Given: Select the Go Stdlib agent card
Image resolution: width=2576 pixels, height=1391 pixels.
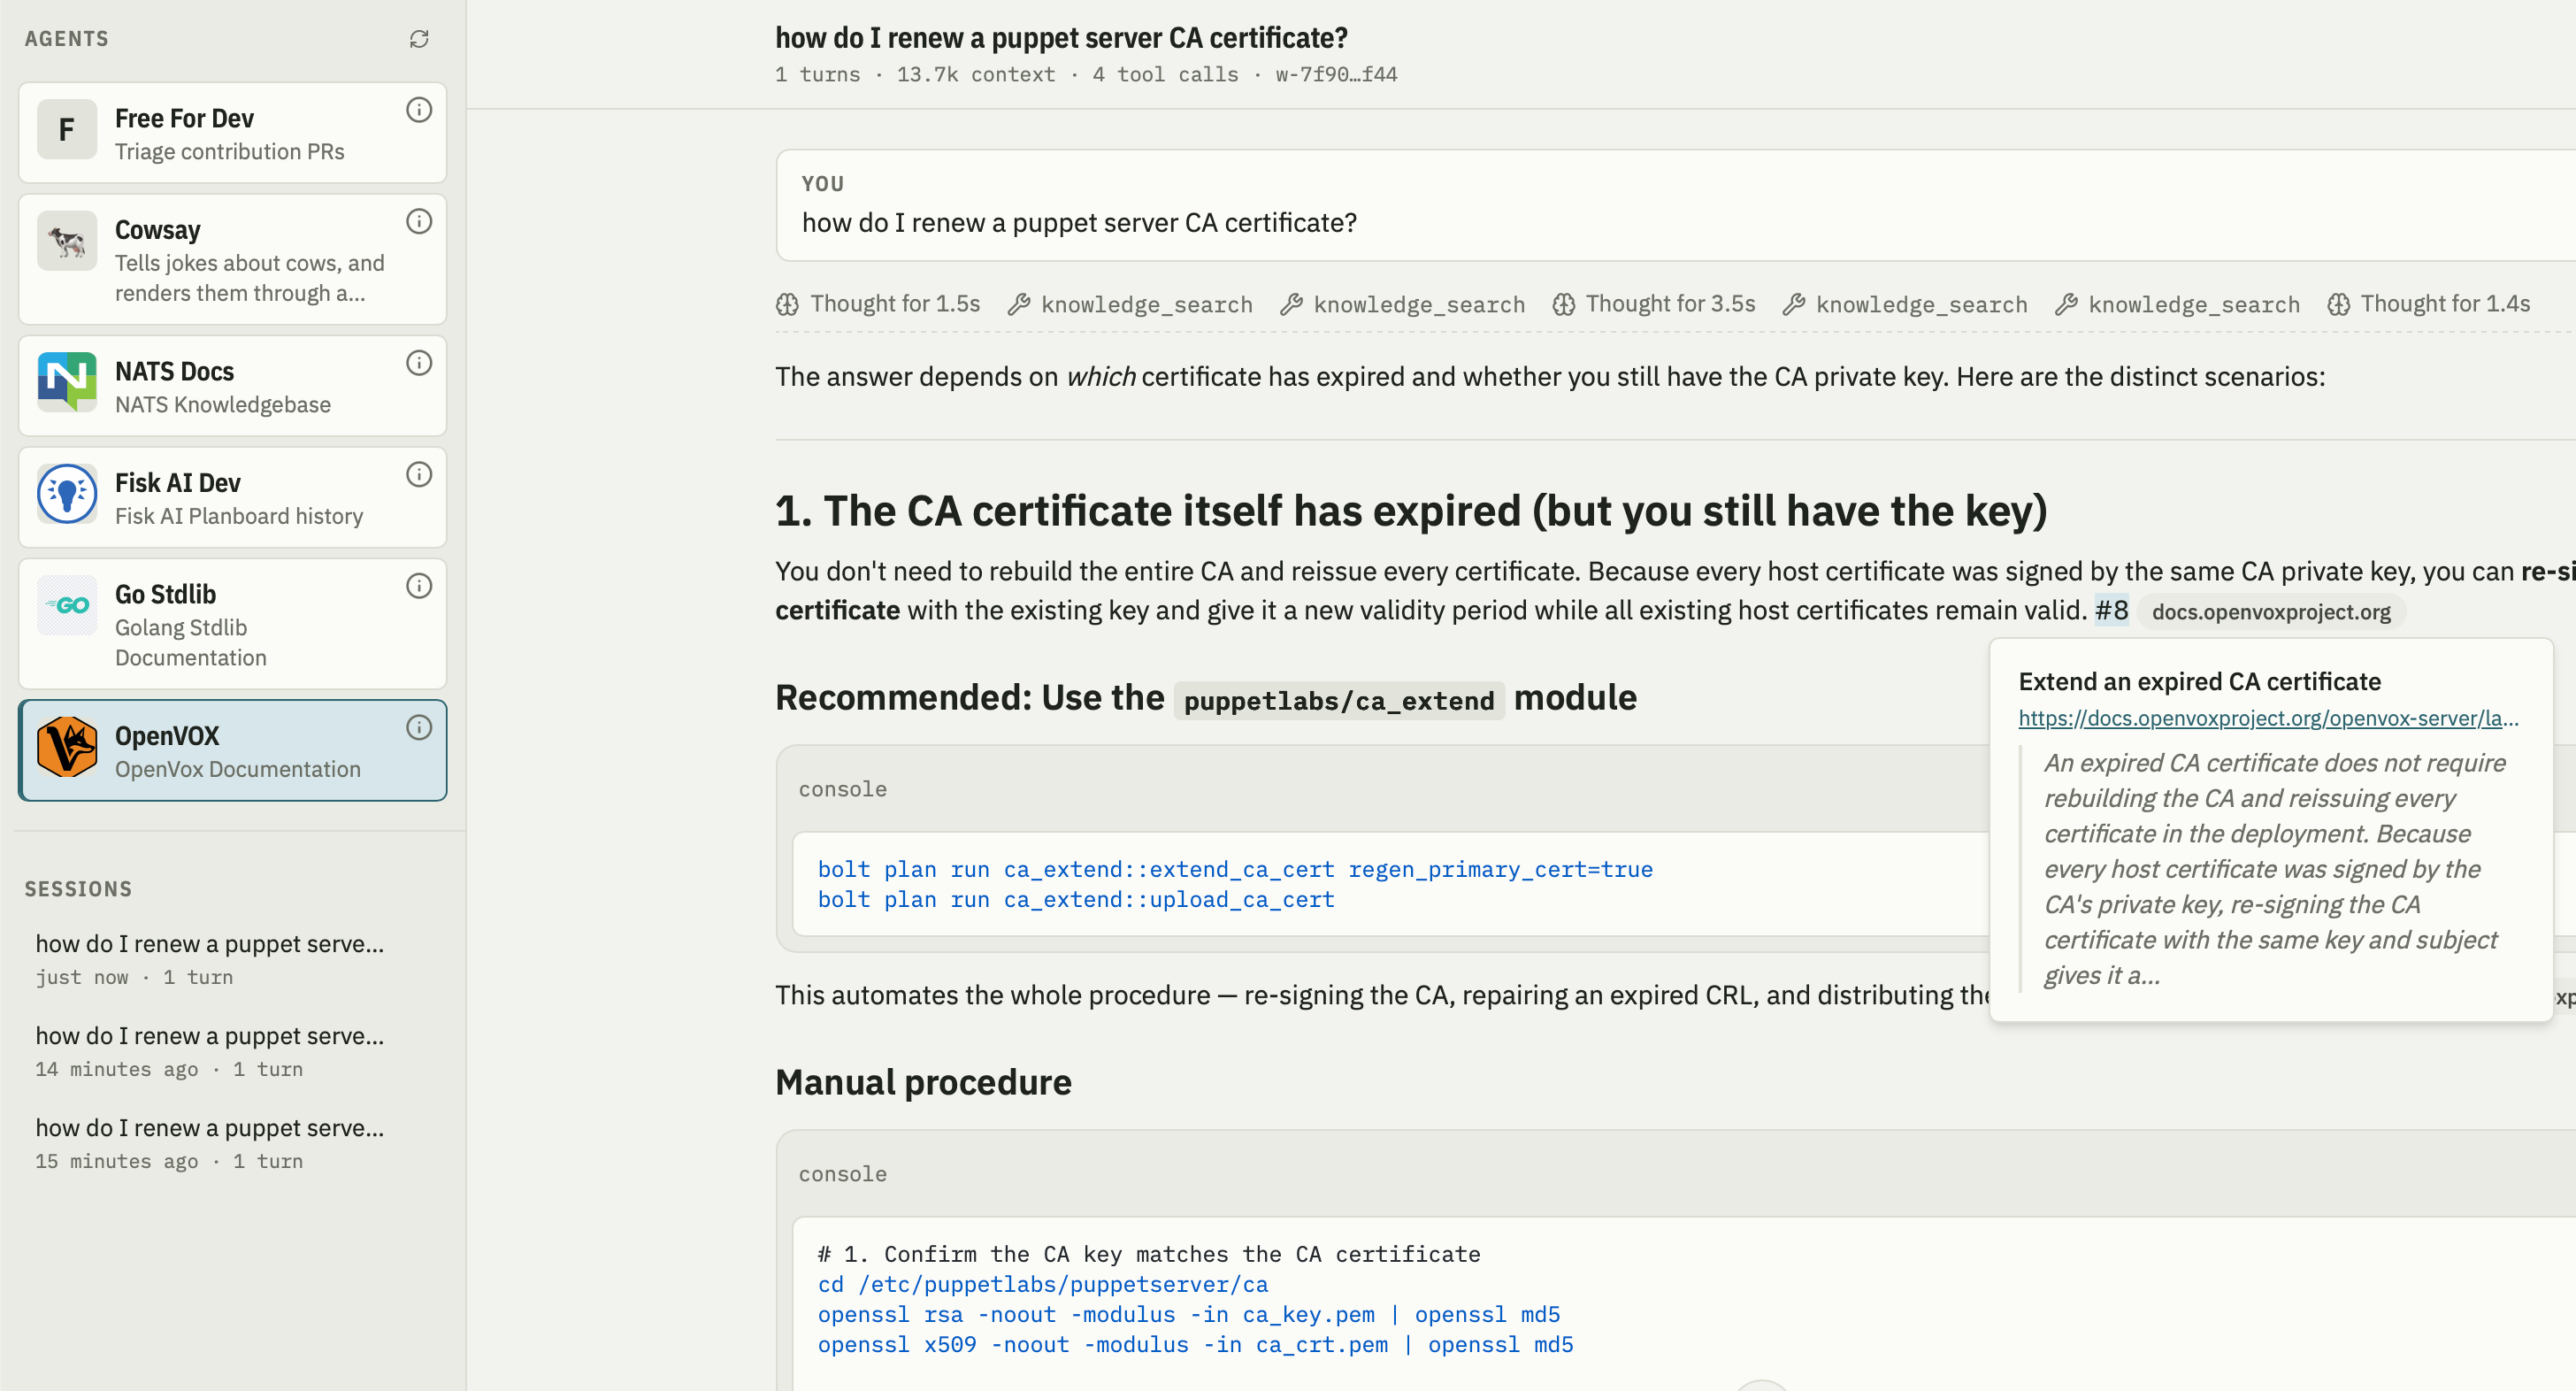Looking at the screenshot, I should 232,624.
